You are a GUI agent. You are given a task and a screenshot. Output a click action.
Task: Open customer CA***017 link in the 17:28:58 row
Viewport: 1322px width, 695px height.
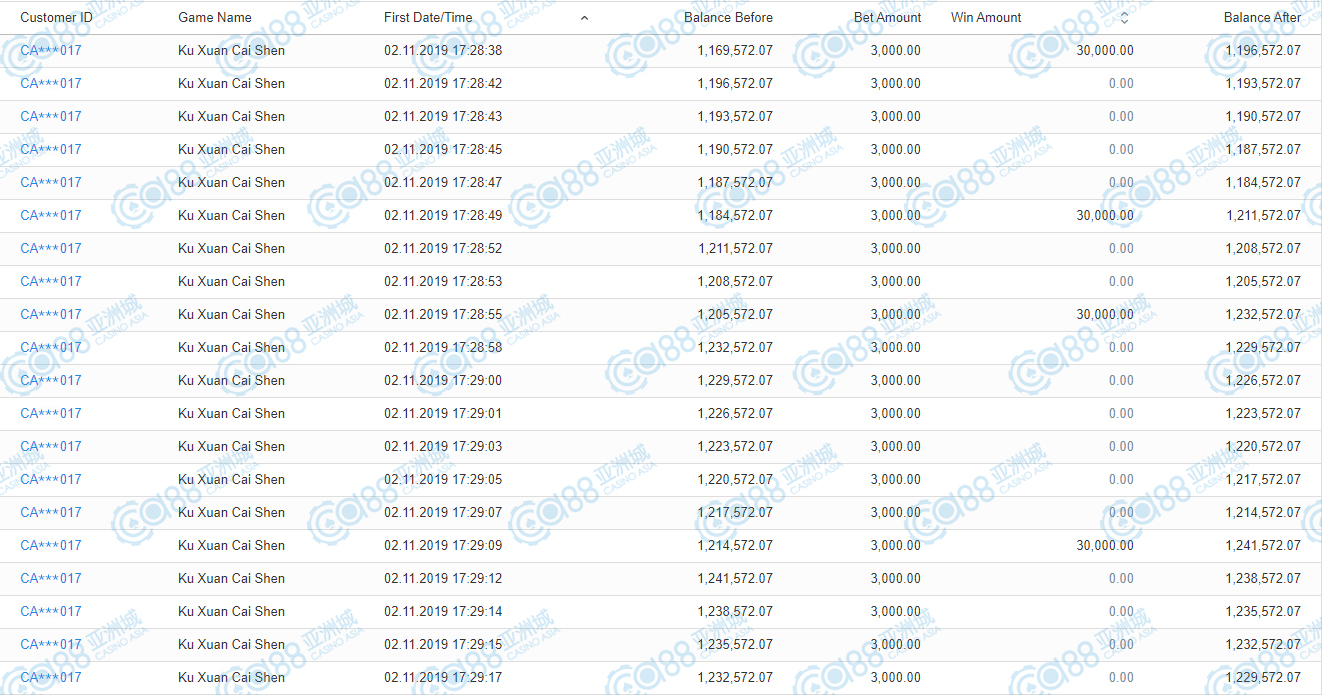pyautogui.click(x=51, y=347)
